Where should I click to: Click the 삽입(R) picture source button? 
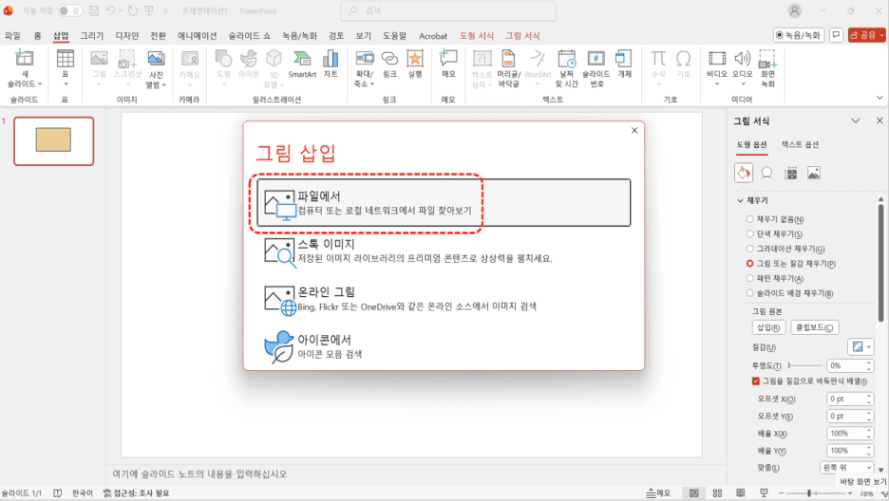tap(767, 327)
